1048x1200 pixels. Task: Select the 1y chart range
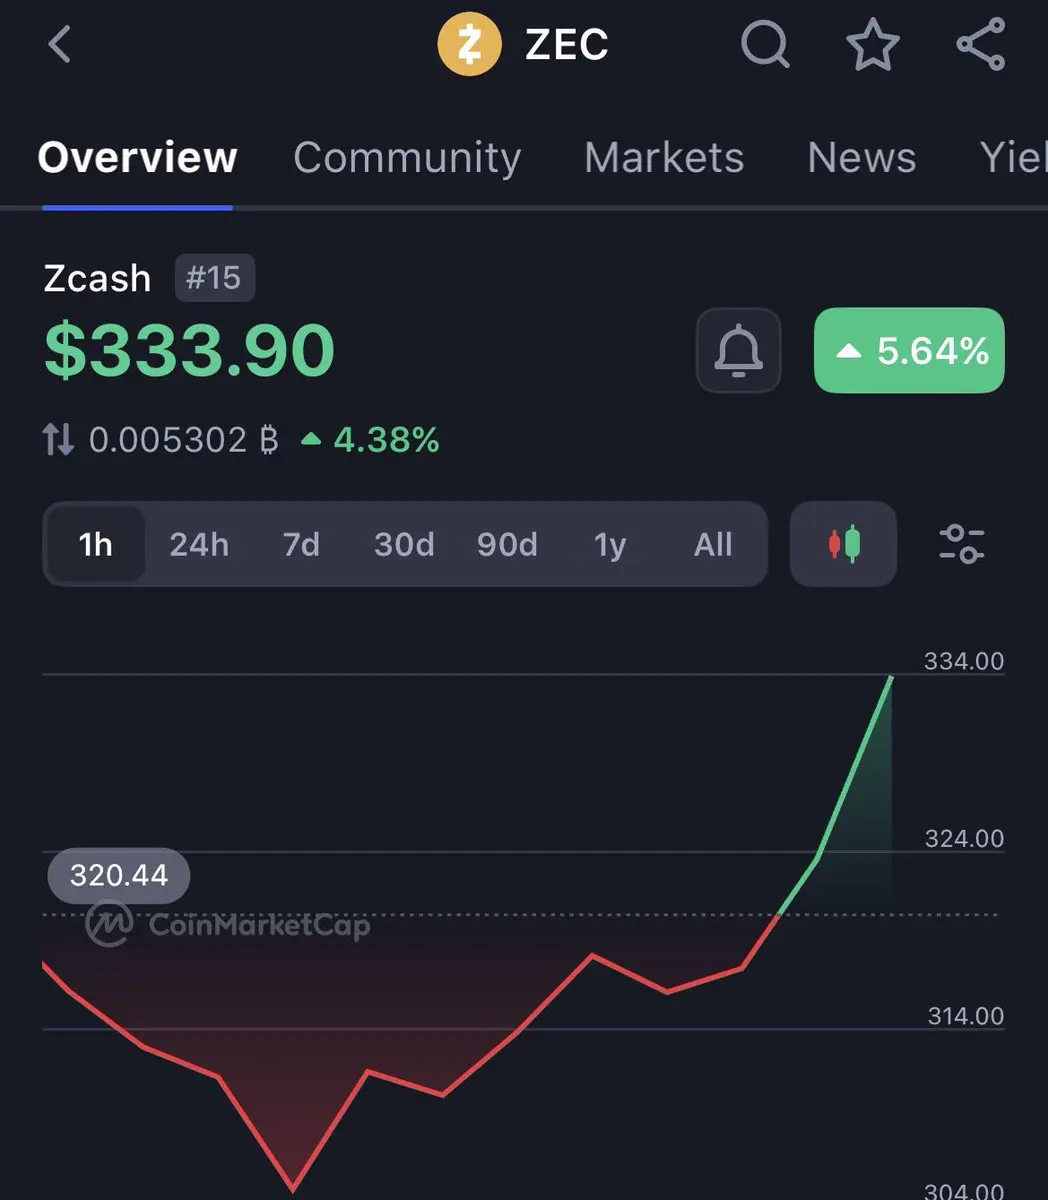pos(610,544)
